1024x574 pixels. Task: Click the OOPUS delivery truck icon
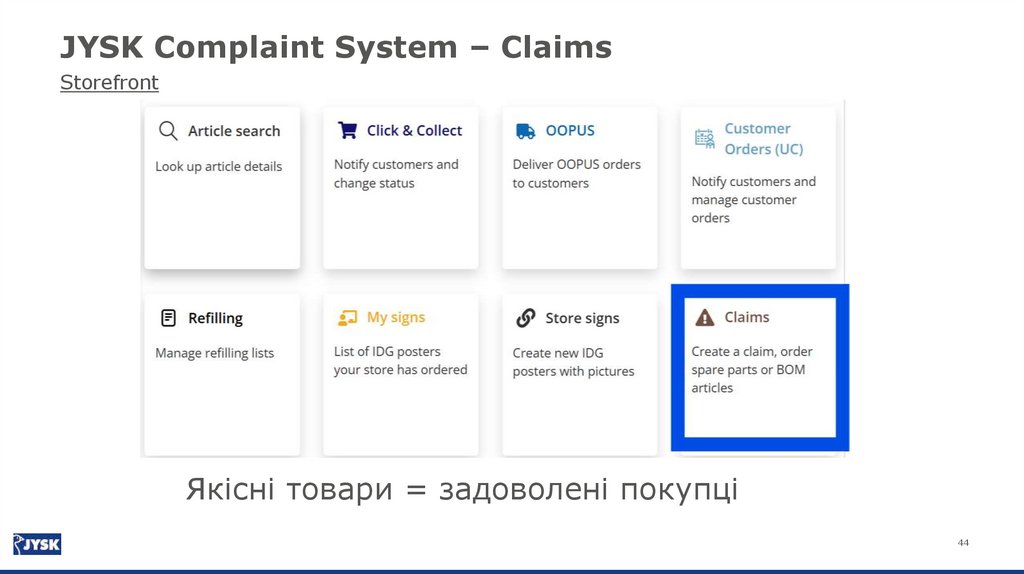pos(526,131)
